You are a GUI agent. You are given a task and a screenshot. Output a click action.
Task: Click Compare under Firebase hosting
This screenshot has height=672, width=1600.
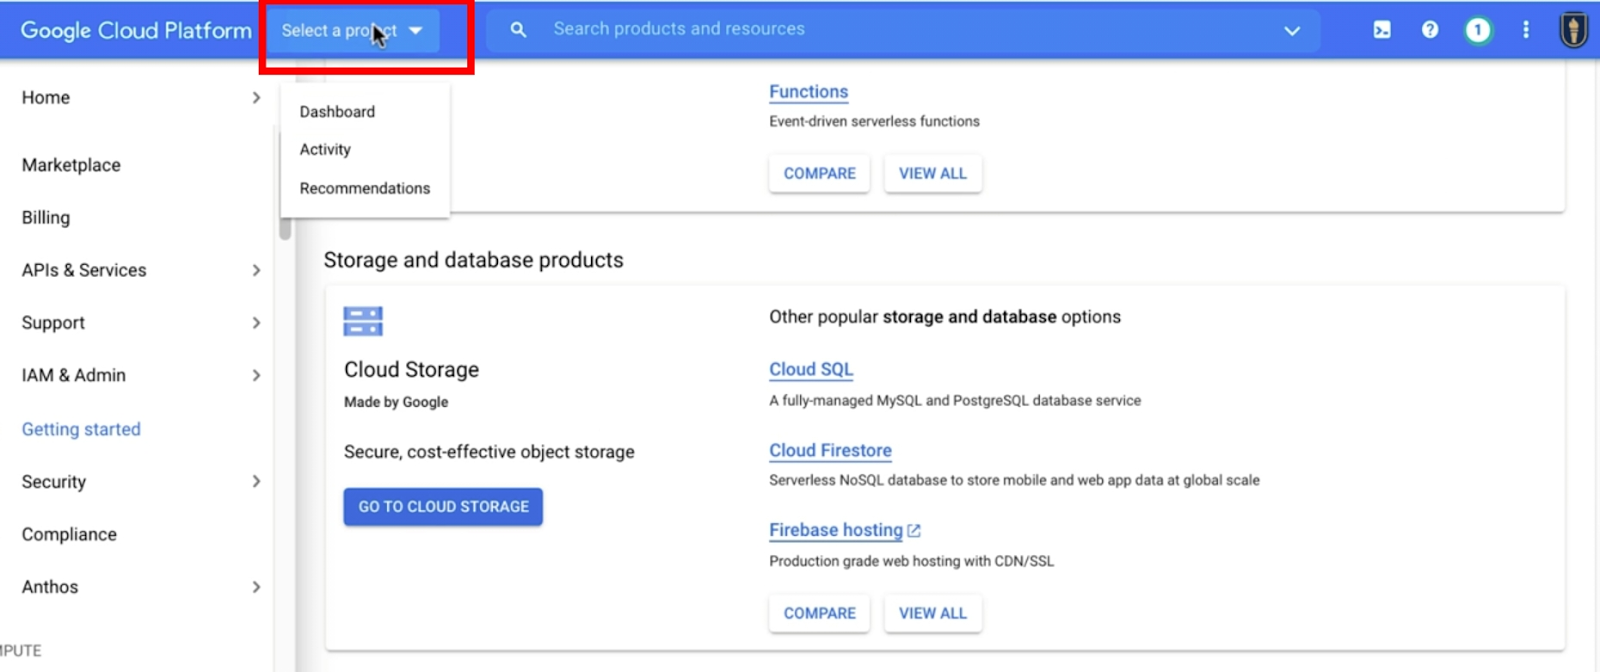click(x=820, y=613)
